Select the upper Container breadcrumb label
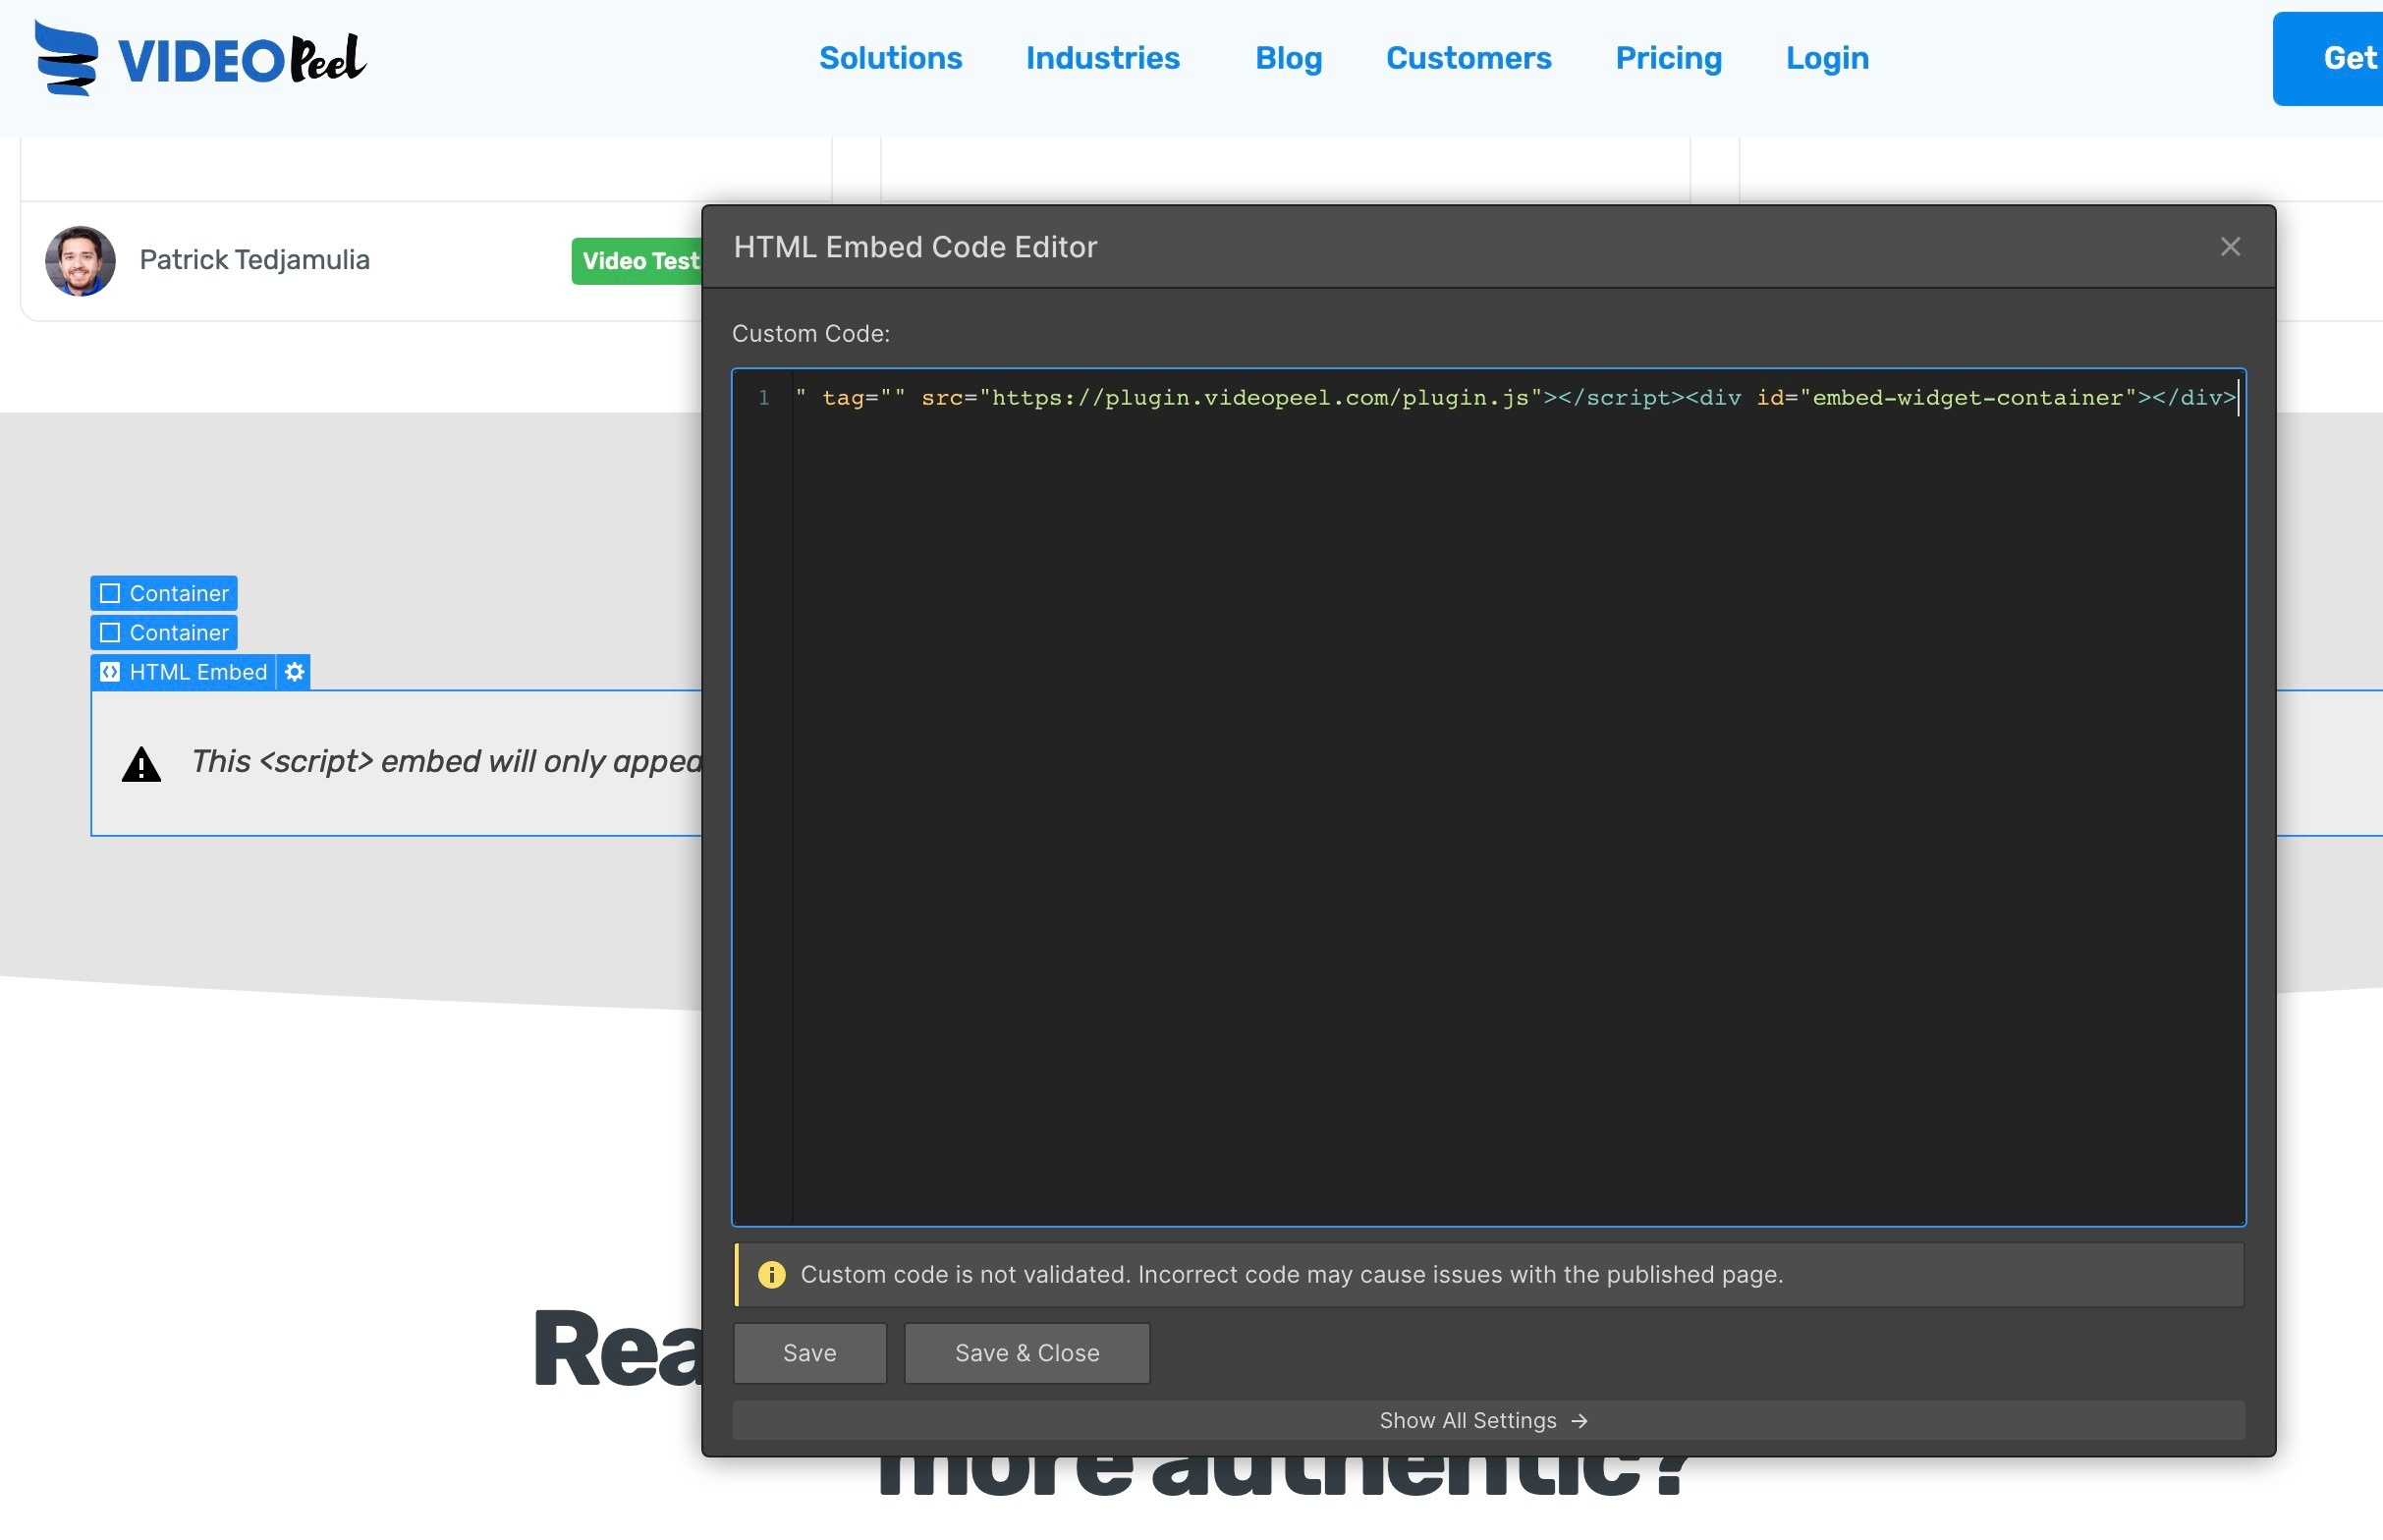The image size is (2383, 1540). click(164, 593)
